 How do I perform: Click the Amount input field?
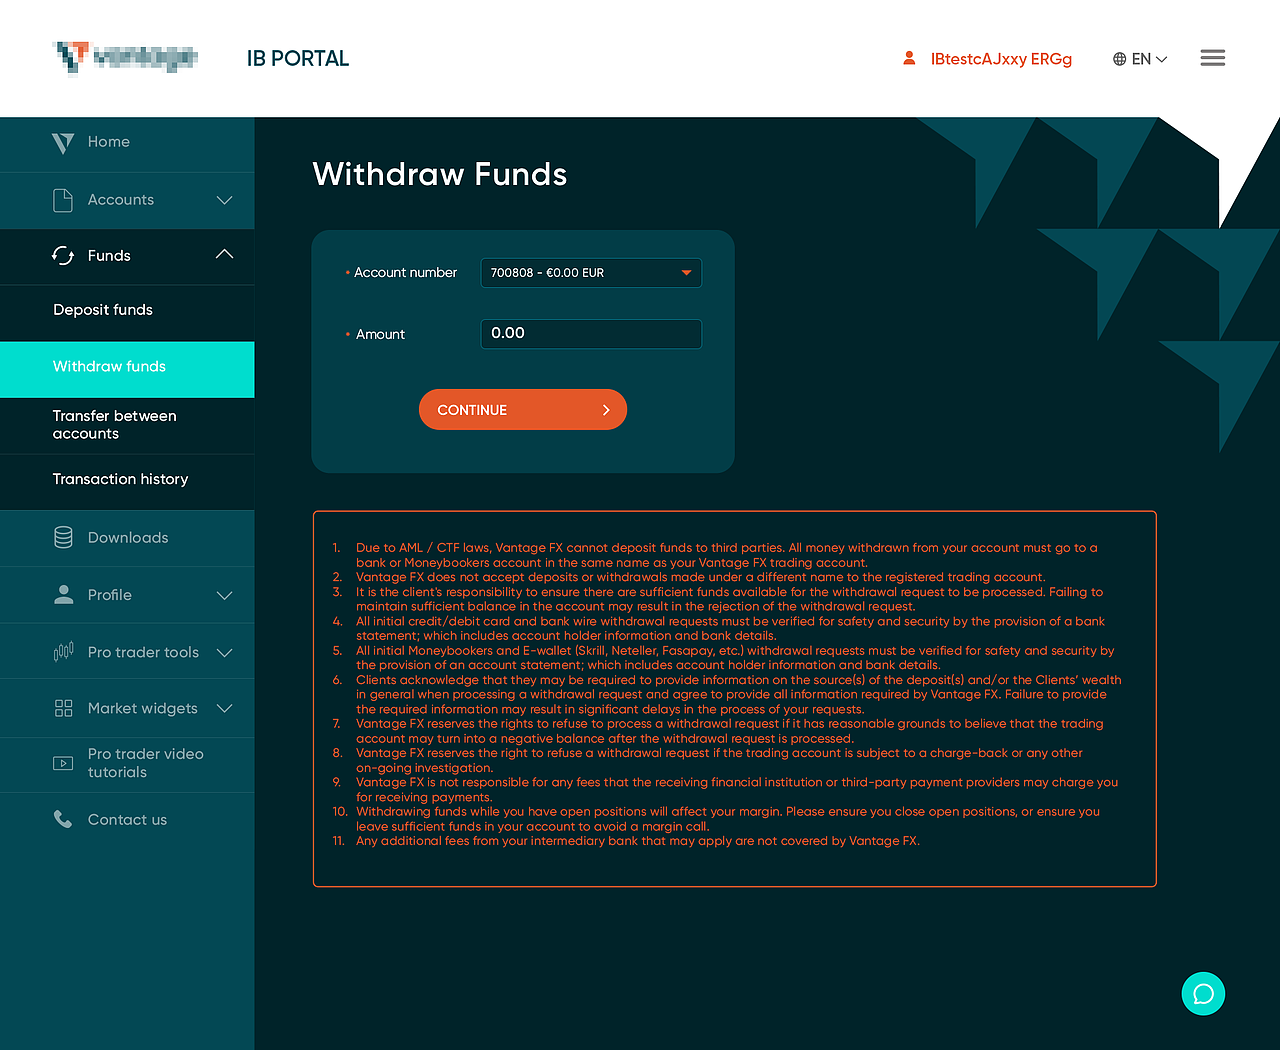[591, 334]
